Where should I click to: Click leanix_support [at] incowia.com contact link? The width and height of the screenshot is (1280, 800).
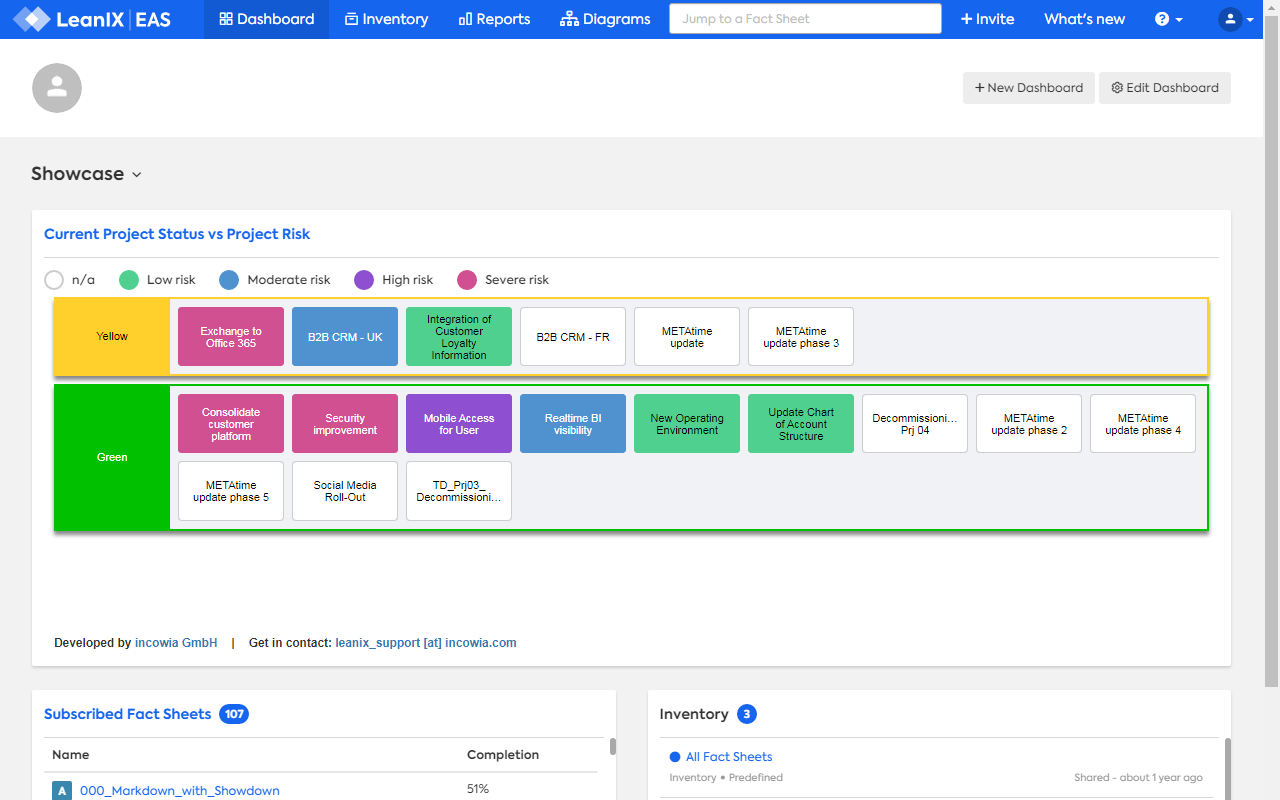pyautogui.click(x=426, y=643)
